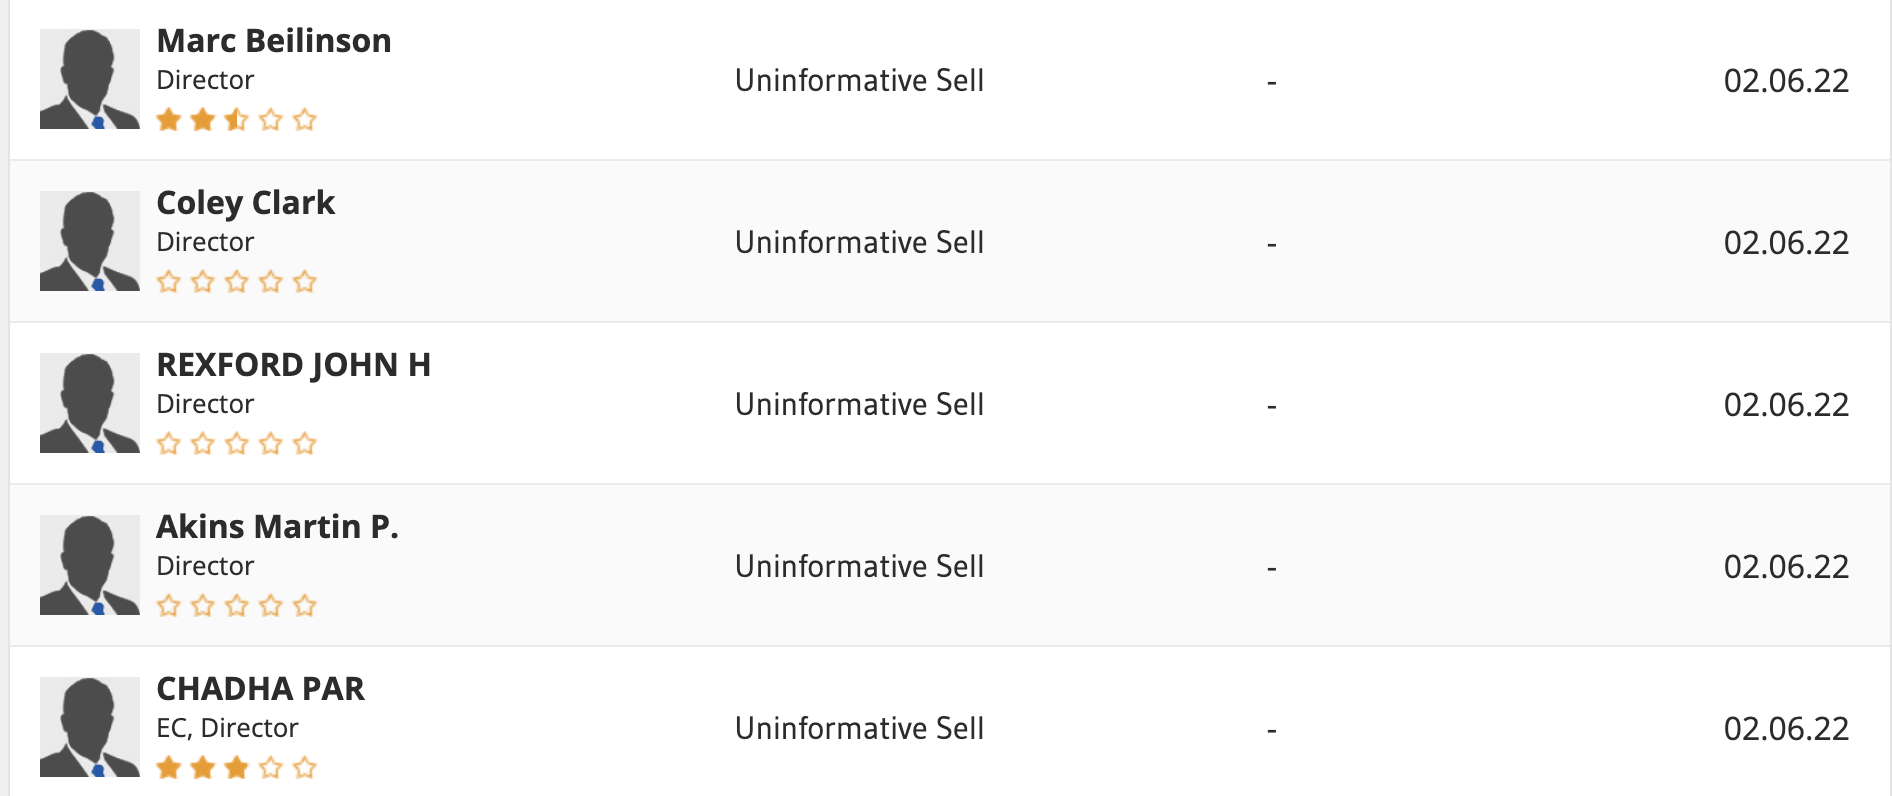Click CHADHA PAR profile avatar

click(x=90, y=727)
